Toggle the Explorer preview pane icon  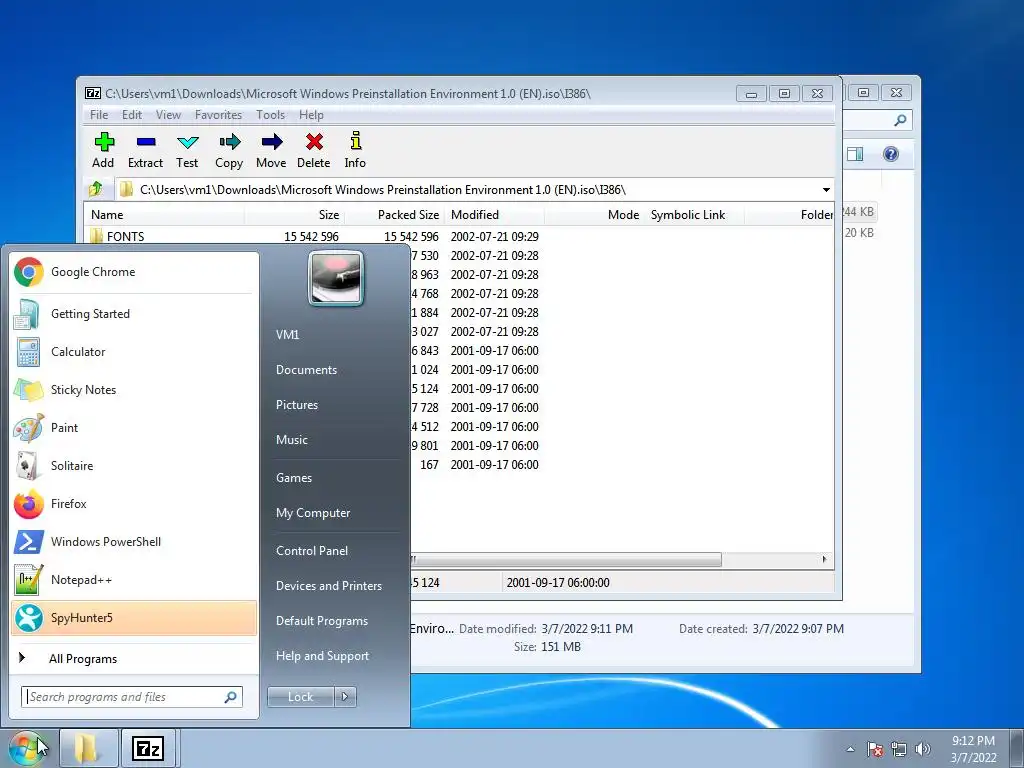[x=855, y=154]
